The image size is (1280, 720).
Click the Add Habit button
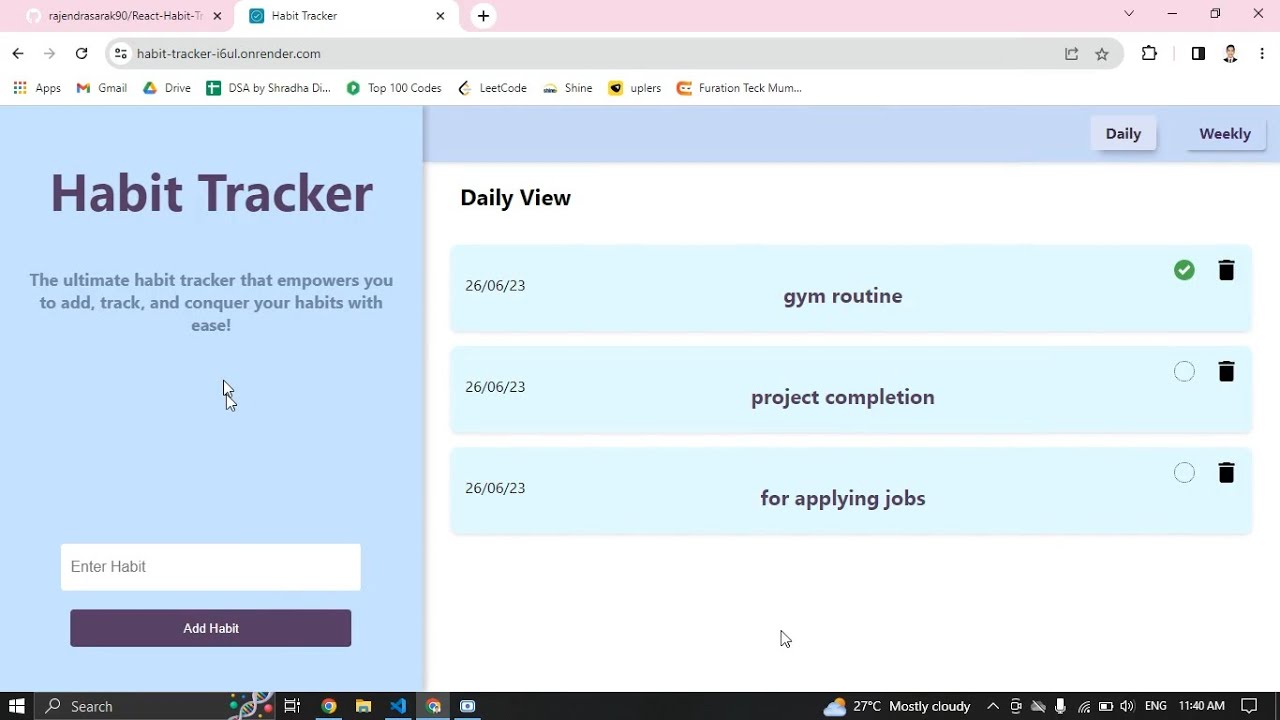[x=210, y=628]
